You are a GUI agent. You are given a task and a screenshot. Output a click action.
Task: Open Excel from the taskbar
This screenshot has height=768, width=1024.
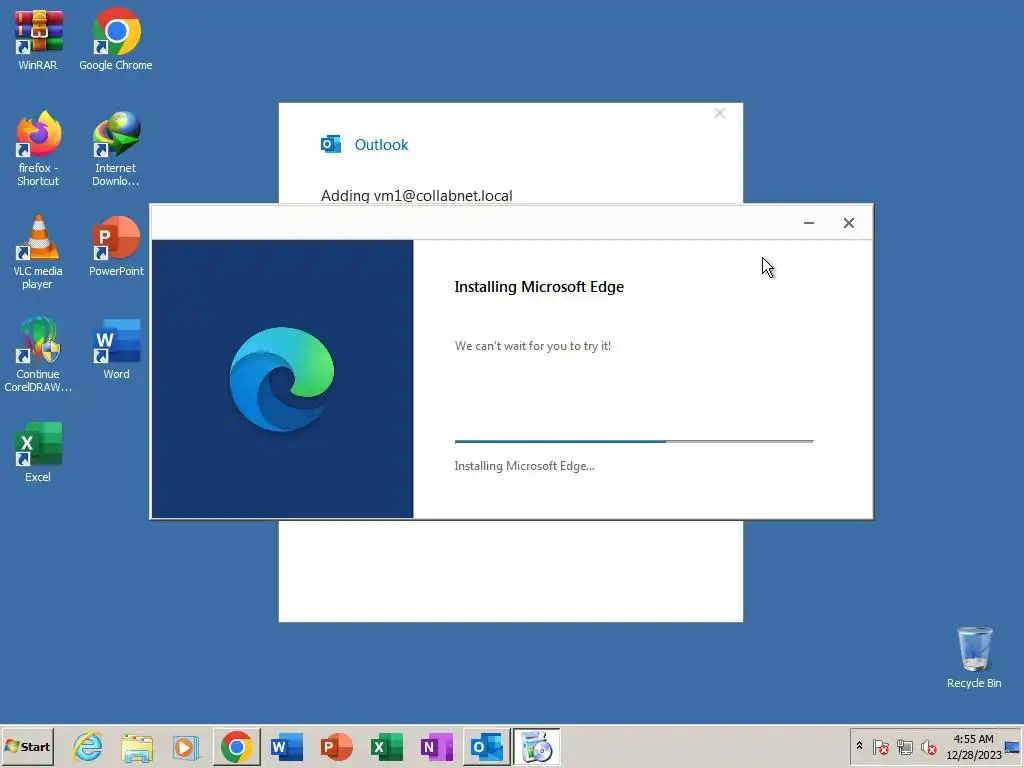click(387, 746)
